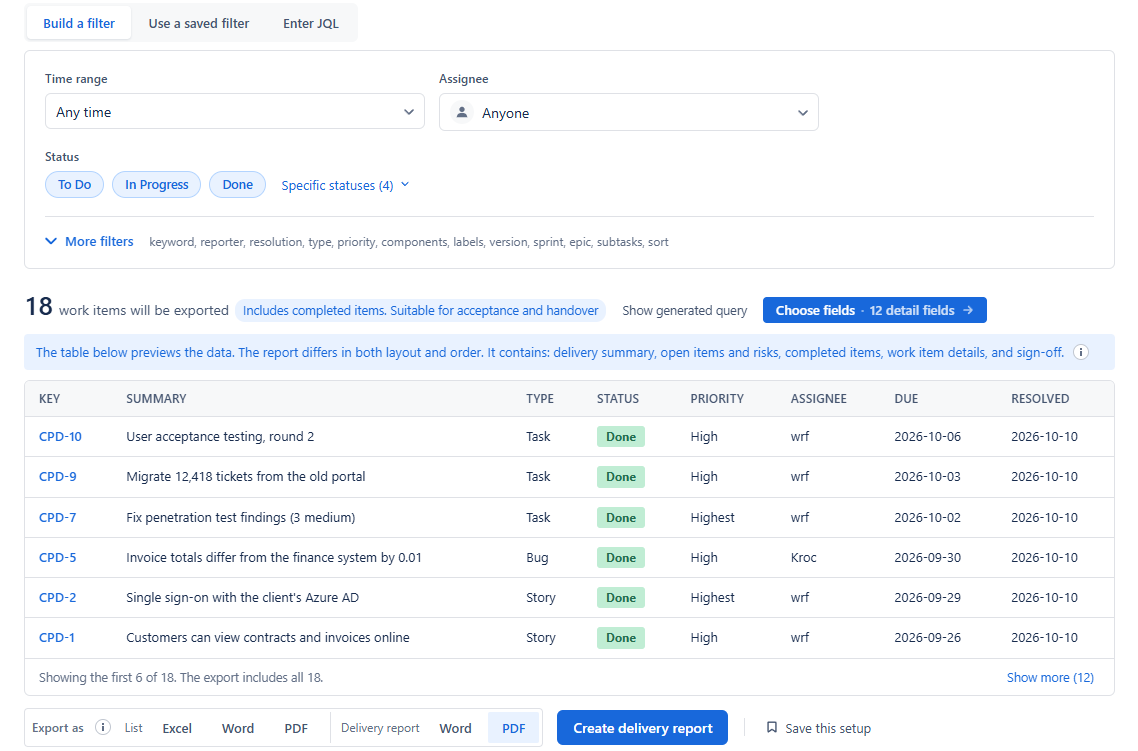This screenshot has height=751, width=1138.
Task: Select PDF list export format
Action: 296,728
